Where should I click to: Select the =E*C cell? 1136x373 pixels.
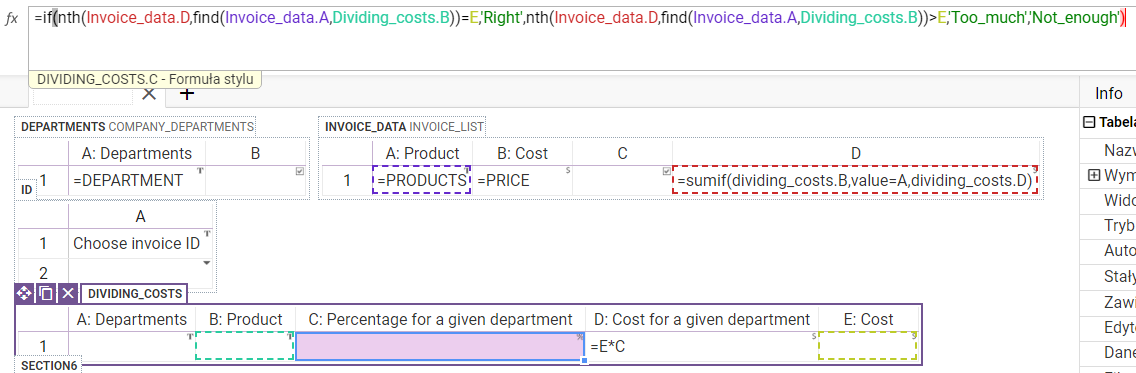[x=702, y=347]
